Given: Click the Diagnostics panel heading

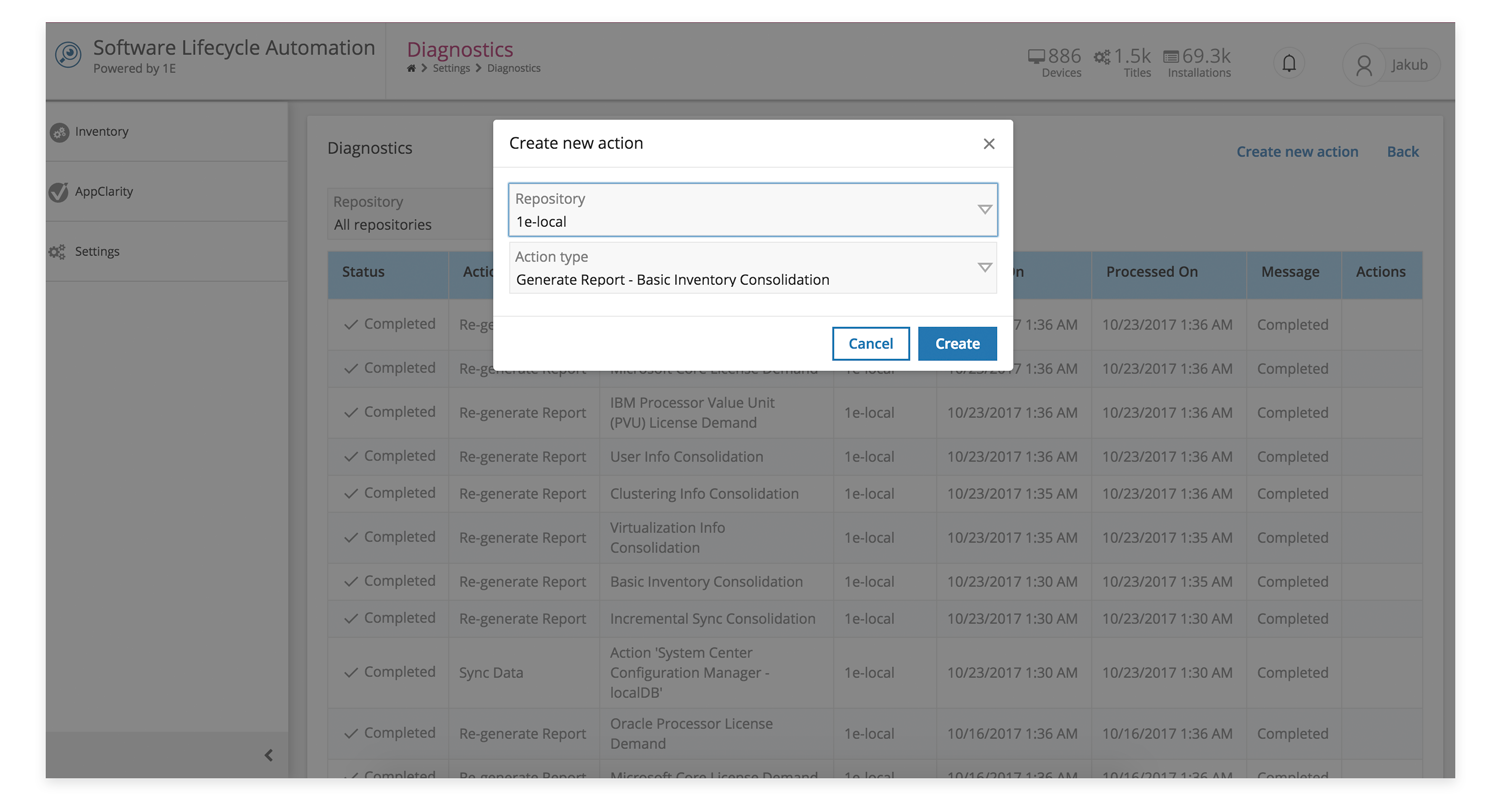Looking at the screenshot, I should pyautogui.click(x=370, y=148).
